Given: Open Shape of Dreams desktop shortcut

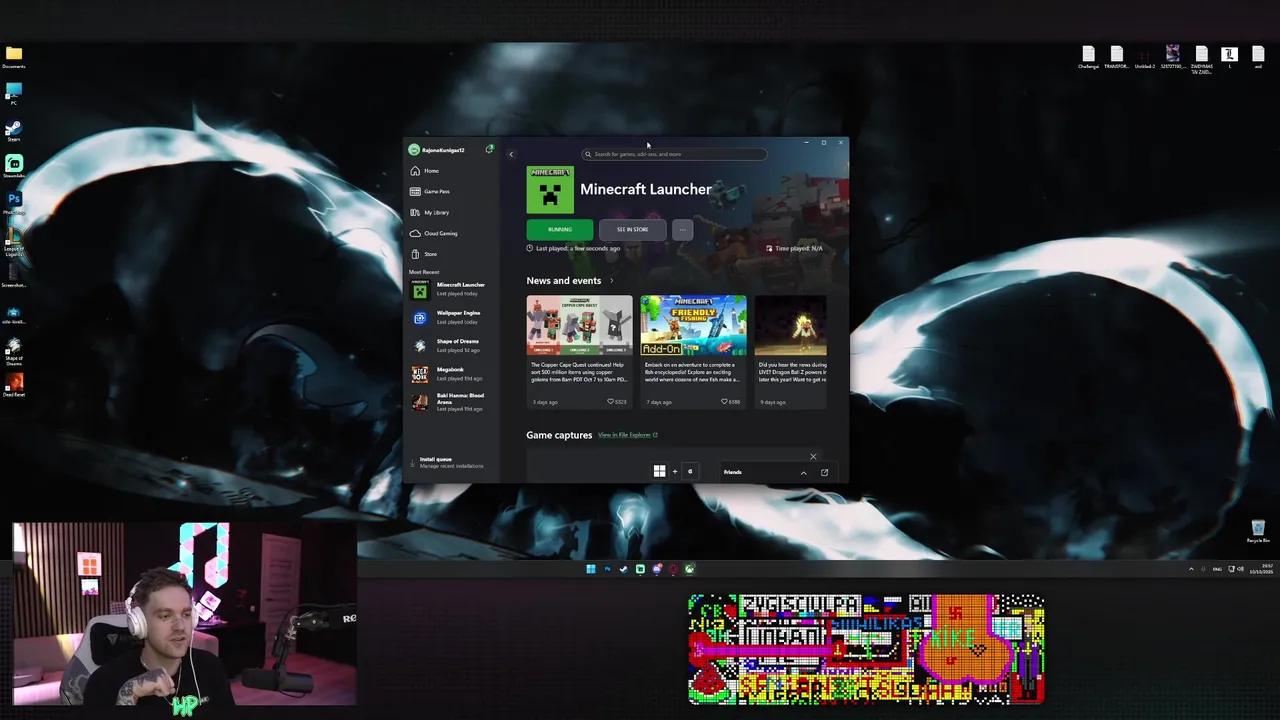Looking at the screenshot, I should pos(14,352).
